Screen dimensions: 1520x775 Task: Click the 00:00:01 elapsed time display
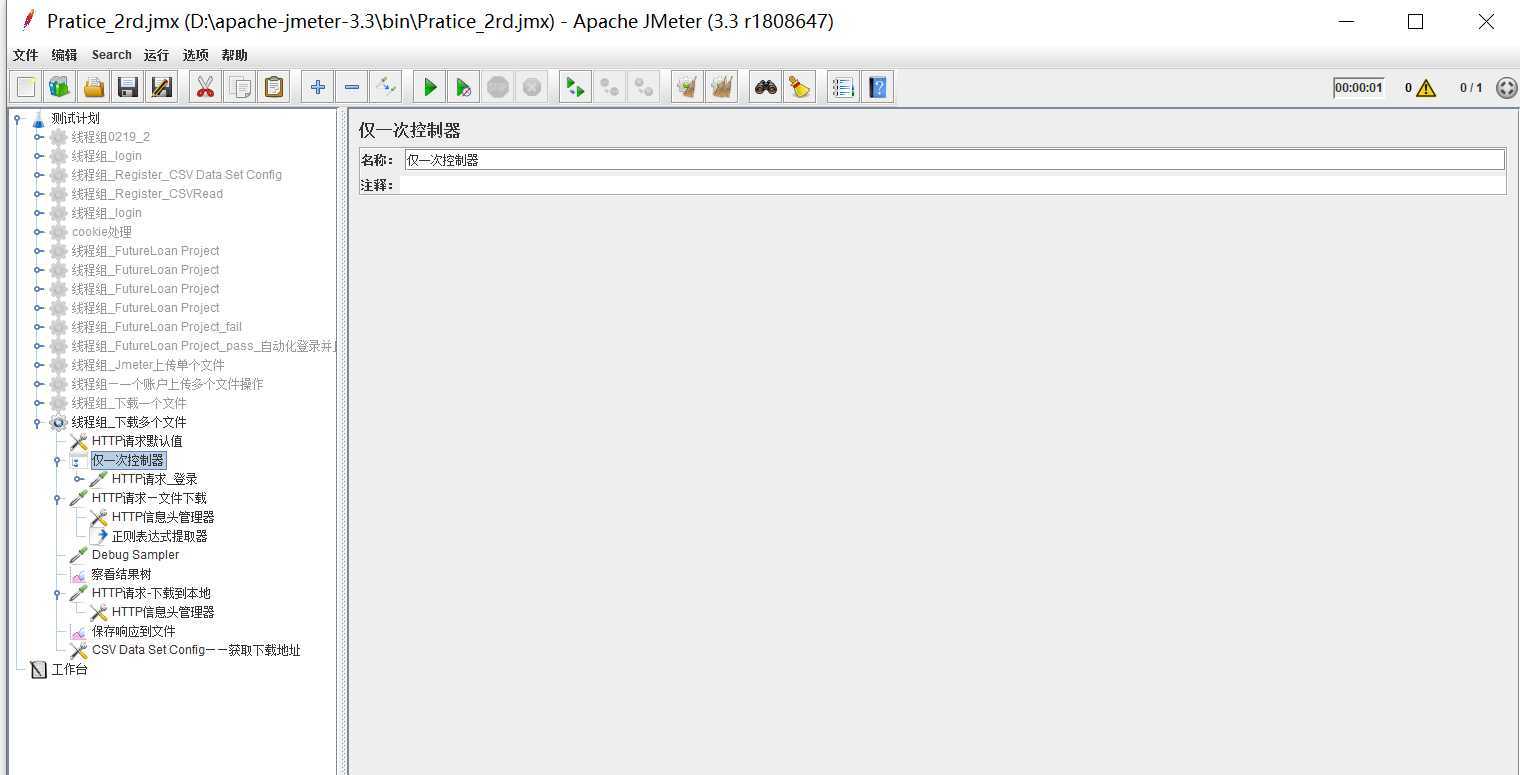[1359, 88]
